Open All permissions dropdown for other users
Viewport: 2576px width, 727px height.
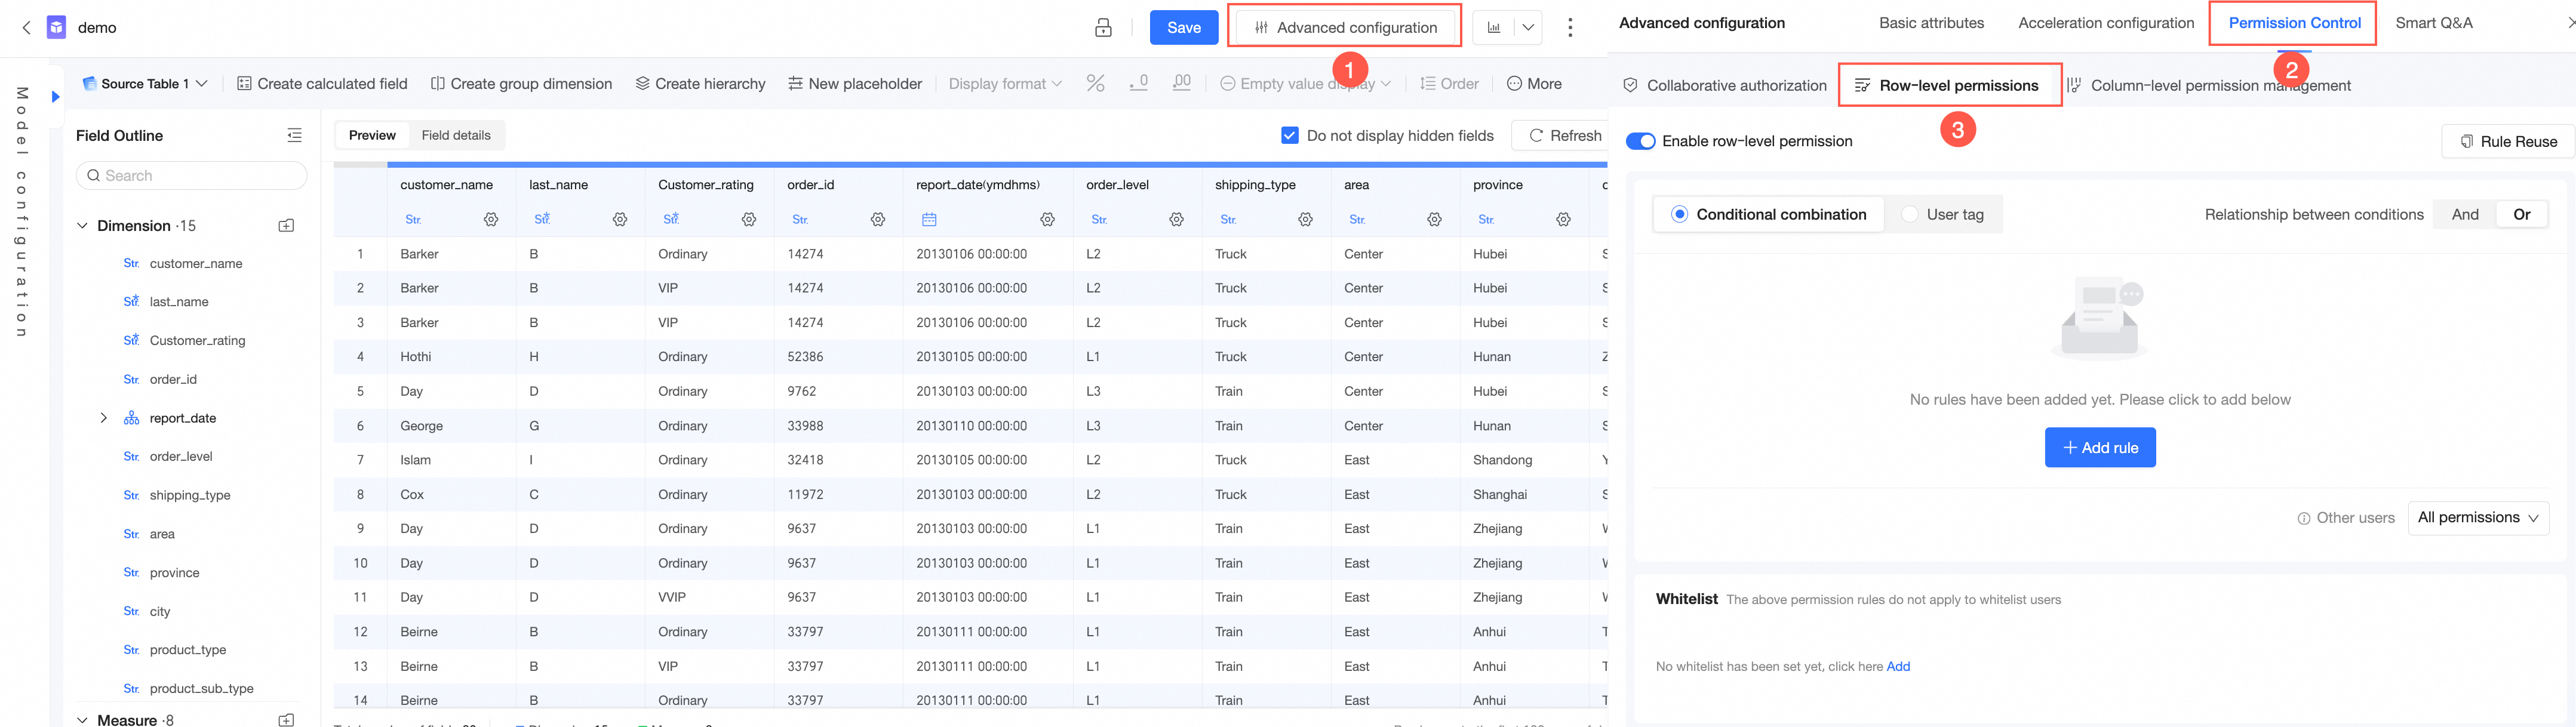coord(2477,518)
